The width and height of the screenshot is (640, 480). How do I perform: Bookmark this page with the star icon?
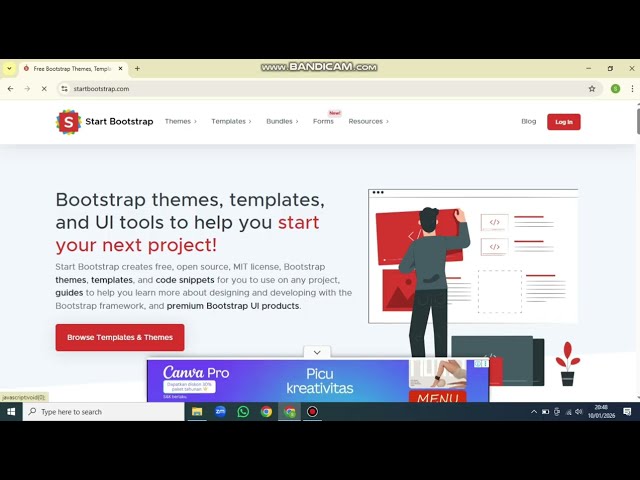(x=592, y=89)
